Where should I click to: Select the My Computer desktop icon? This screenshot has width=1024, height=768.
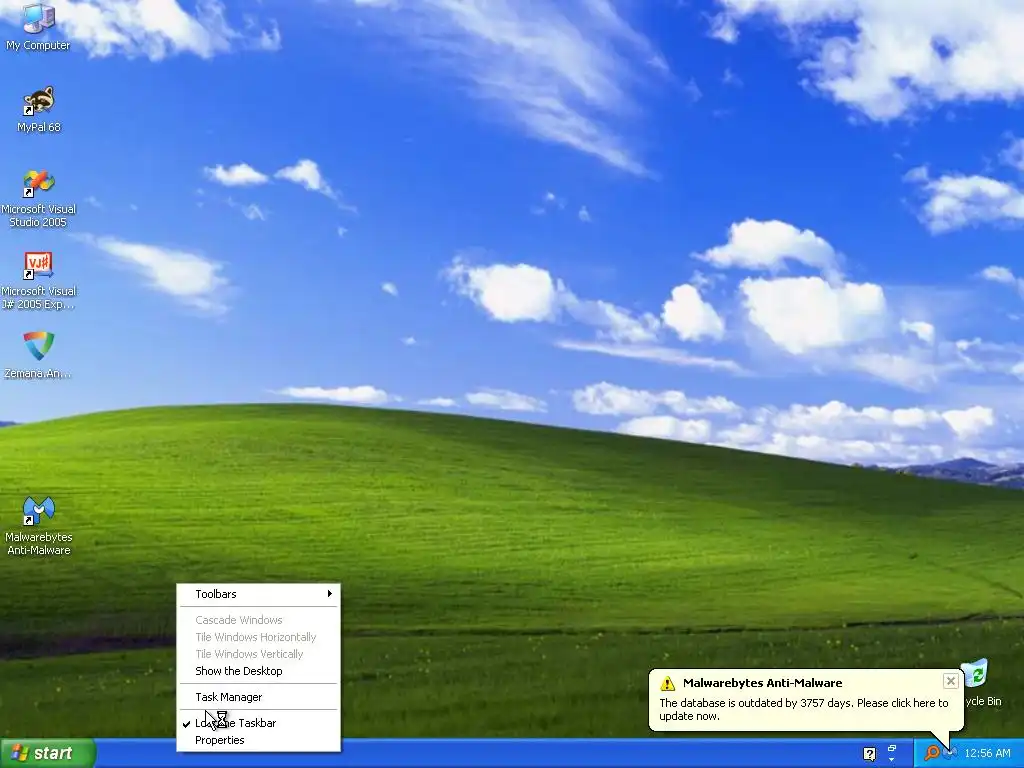[38, 26]
